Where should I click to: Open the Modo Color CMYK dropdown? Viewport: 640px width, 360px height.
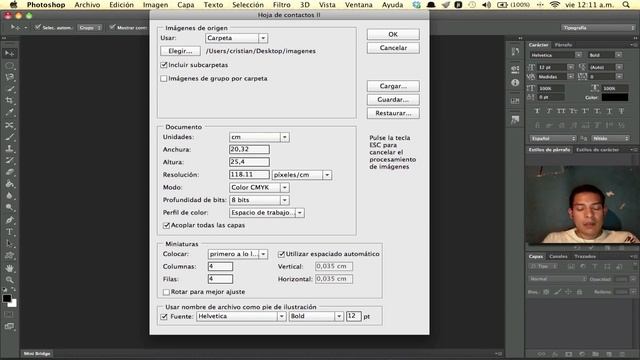coord(259,187)
